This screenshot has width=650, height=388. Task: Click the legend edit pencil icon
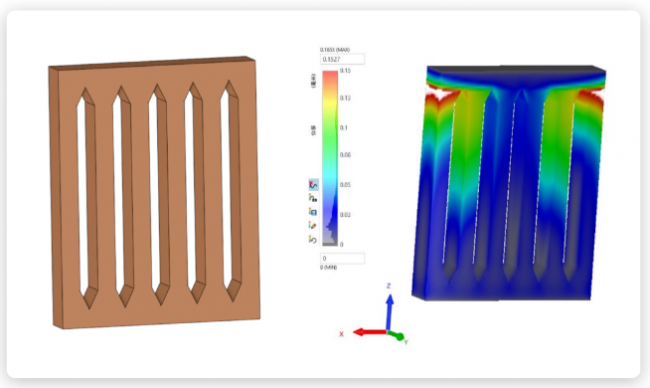click(313, 226)
